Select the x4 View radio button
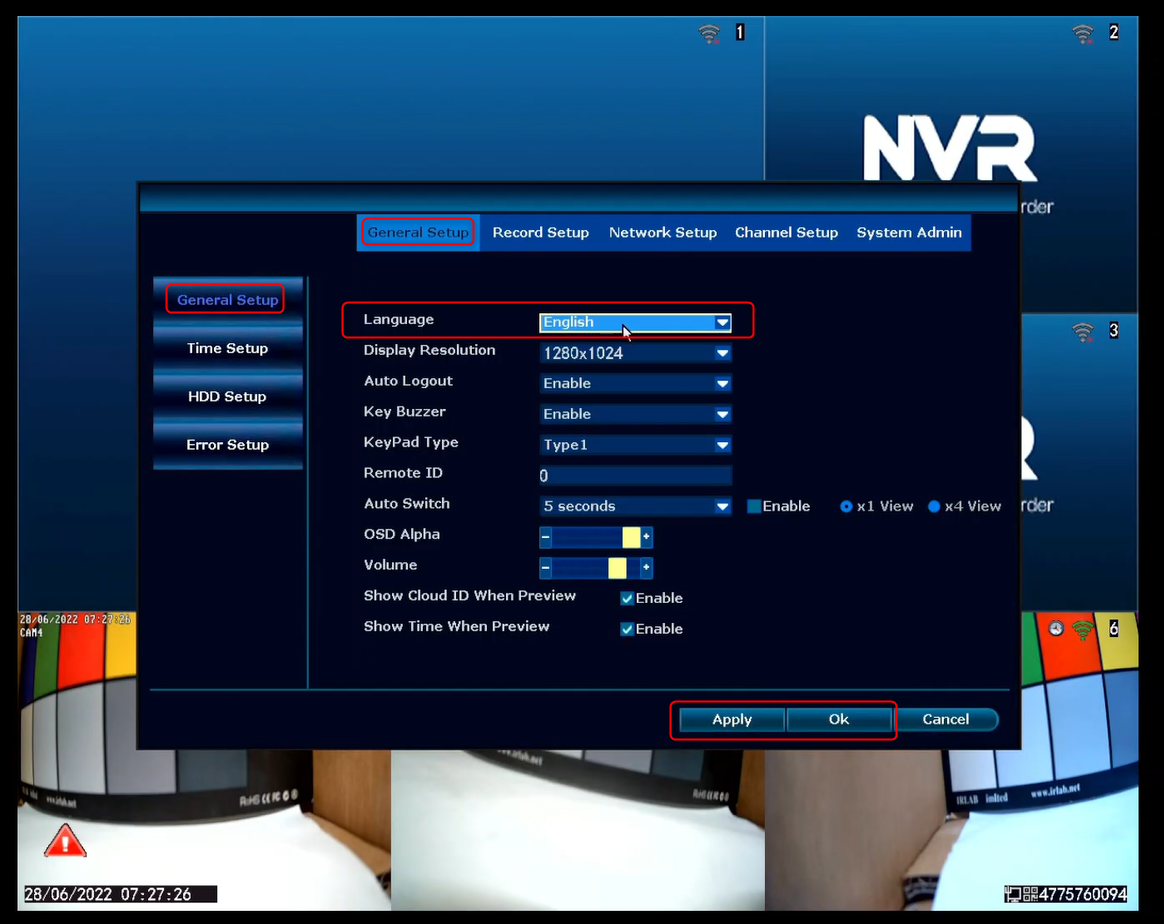The width and height of the screenshot is (1164, 924). pos(934,506)
